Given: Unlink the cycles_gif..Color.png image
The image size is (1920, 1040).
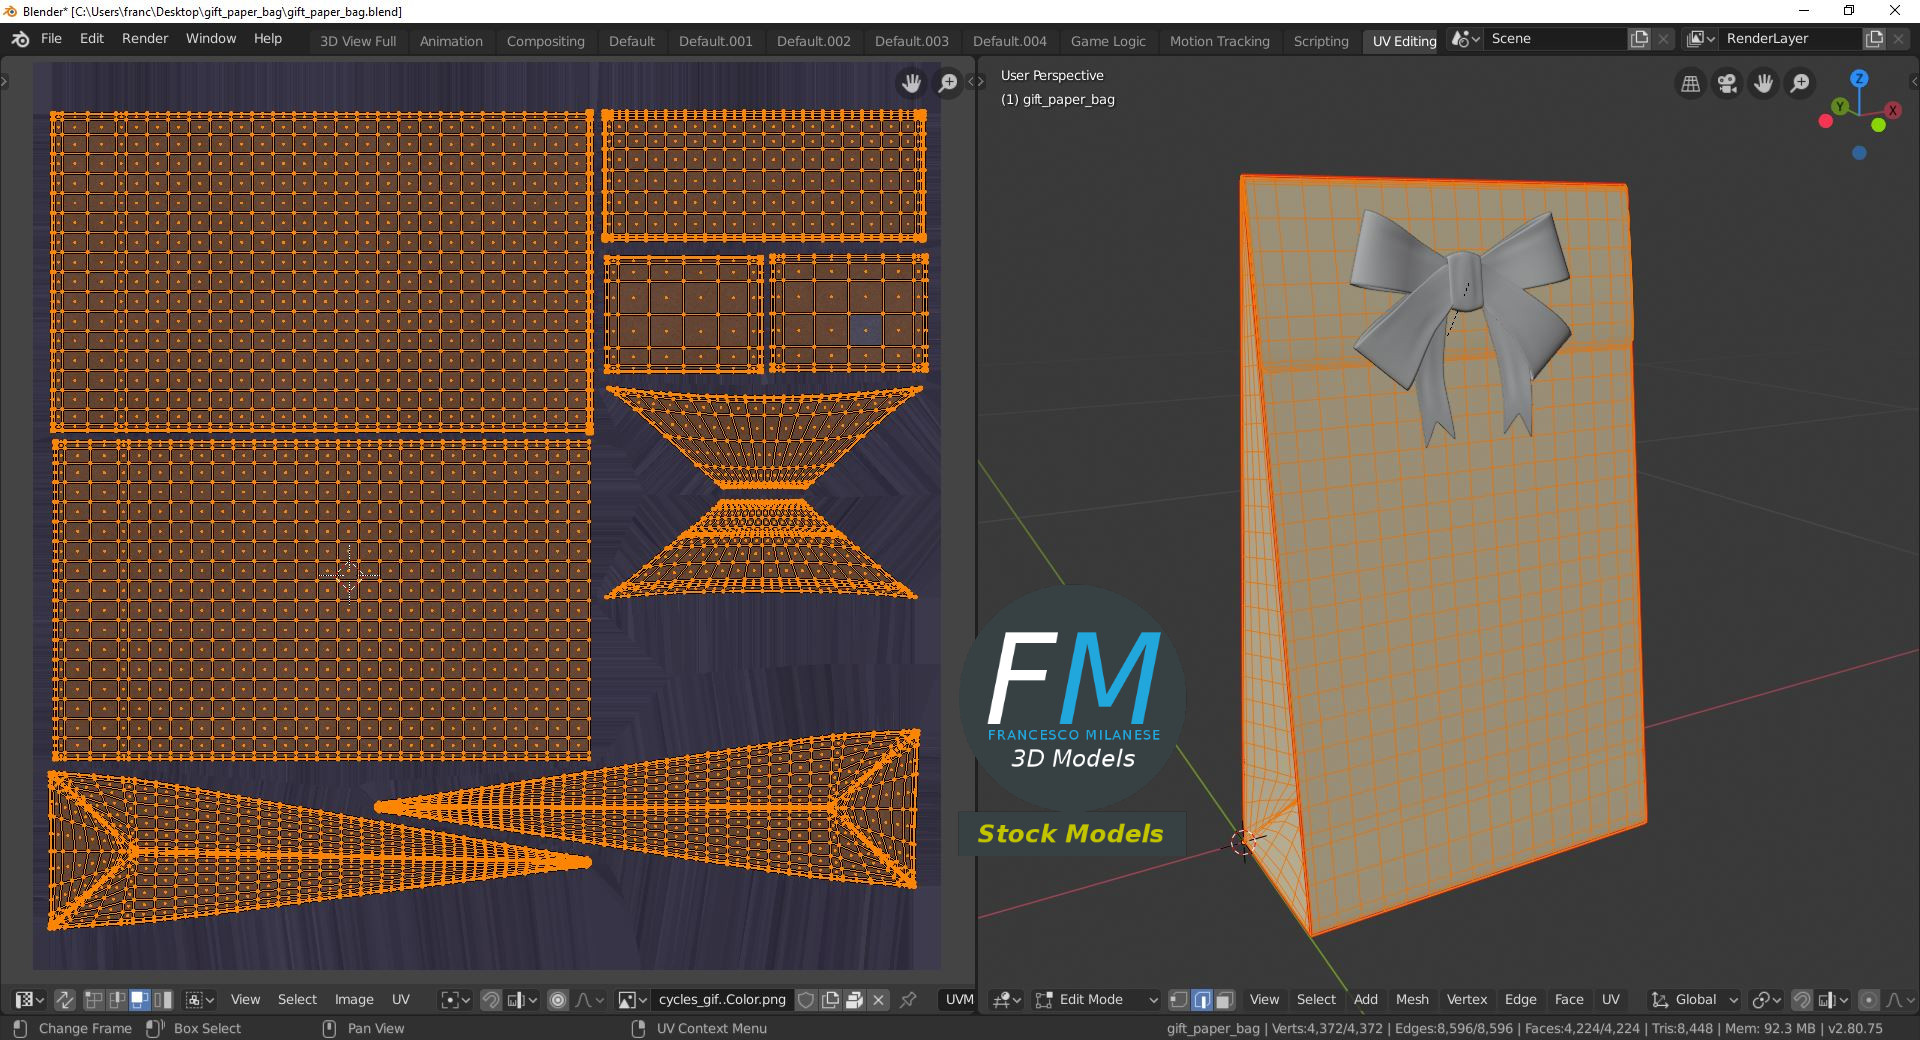Looking at the screenshot, I should [879, 1000].
